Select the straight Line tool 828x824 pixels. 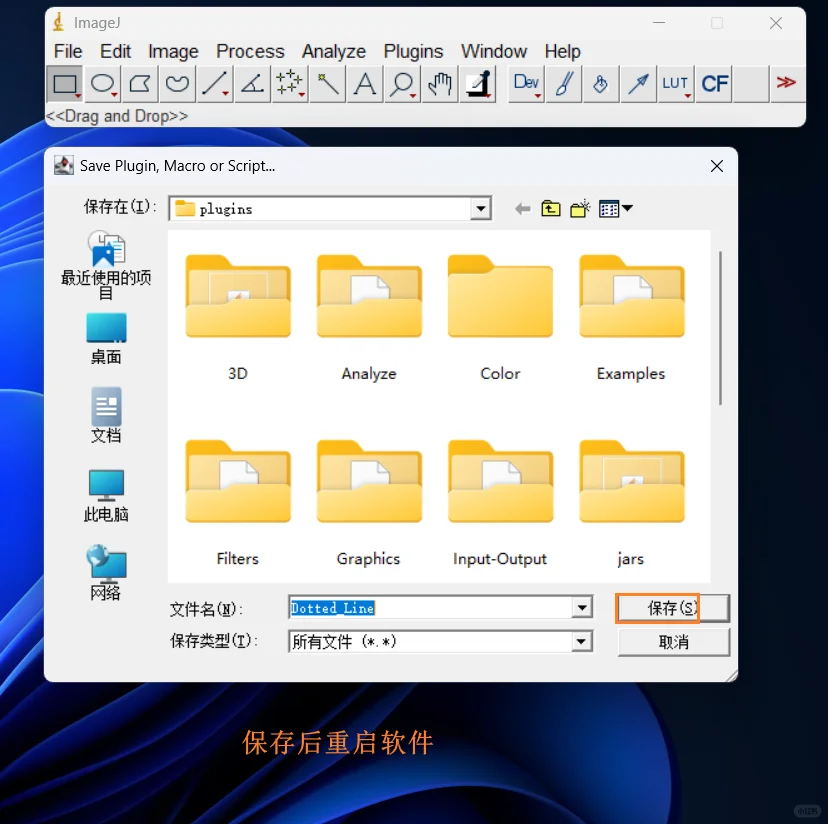click(214, 84)
